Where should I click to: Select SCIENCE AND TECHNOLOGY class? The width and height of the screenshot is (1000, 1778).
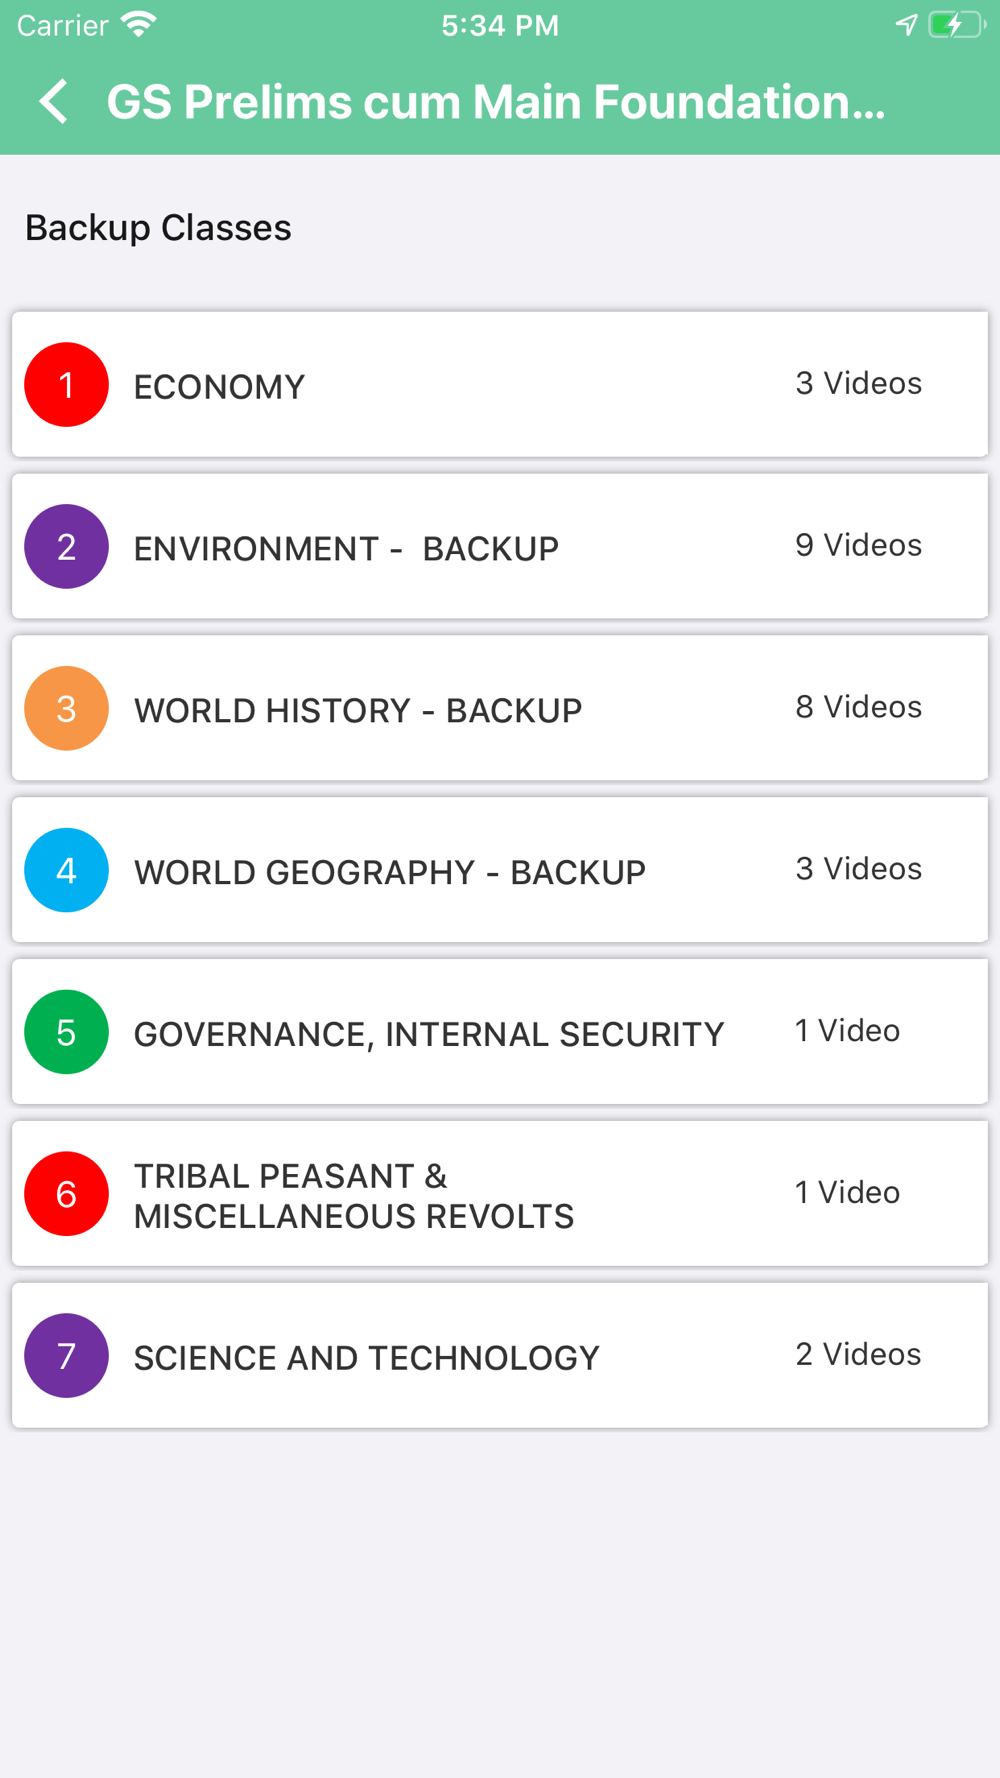coord(500,1356)
